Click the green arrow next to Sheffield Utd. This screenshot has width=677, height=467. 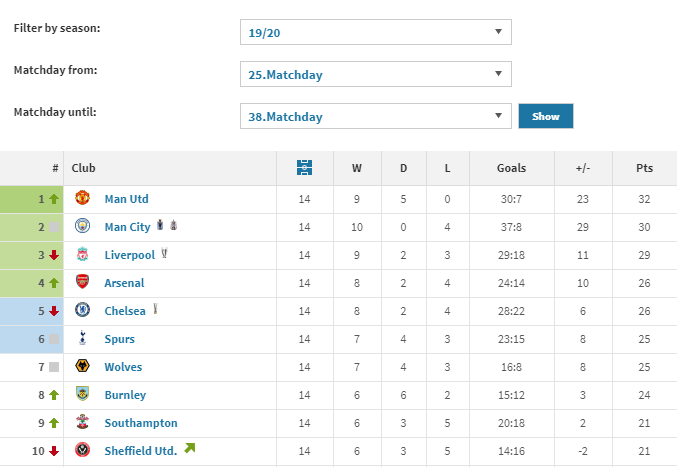[x=189, y=448]
